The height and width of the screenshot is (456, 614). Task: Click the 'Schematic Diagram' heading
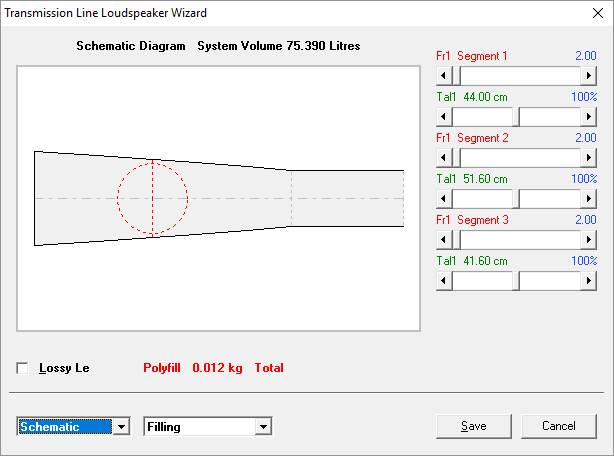[x=131, y=46]
